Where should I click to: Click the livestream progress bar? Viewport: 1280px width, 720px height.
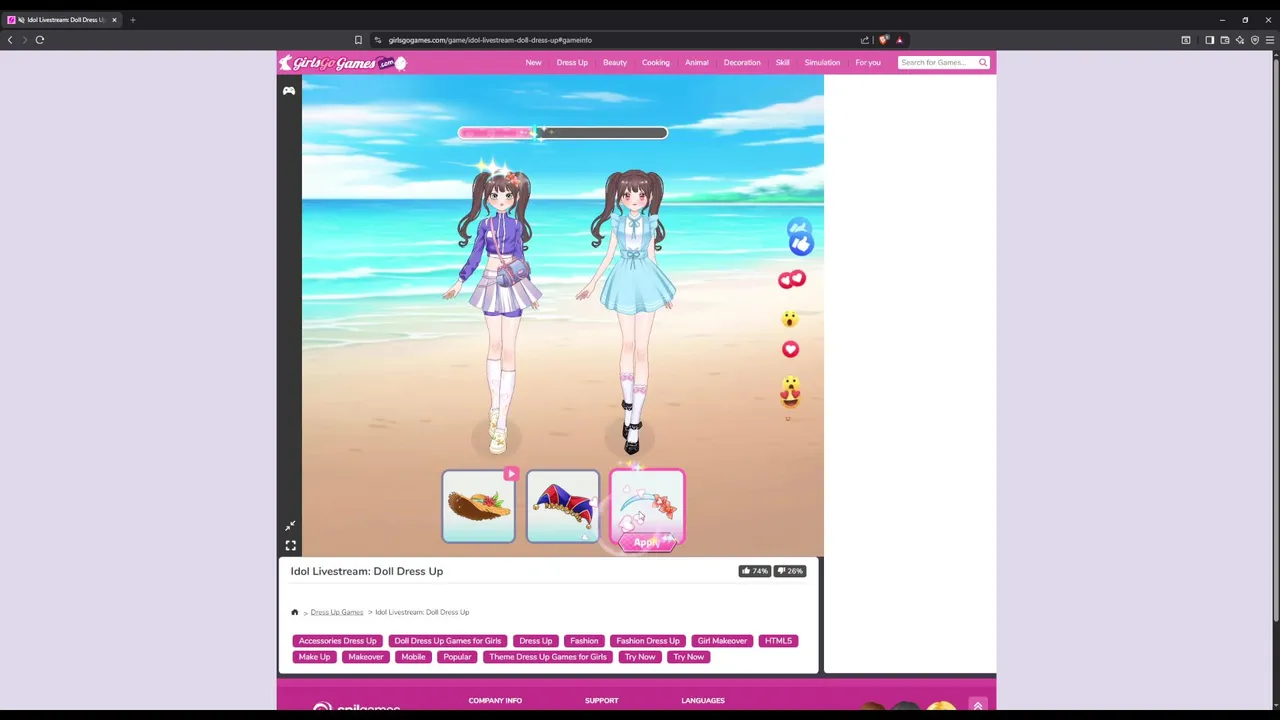pyautogui.click(x=562, y=132)
